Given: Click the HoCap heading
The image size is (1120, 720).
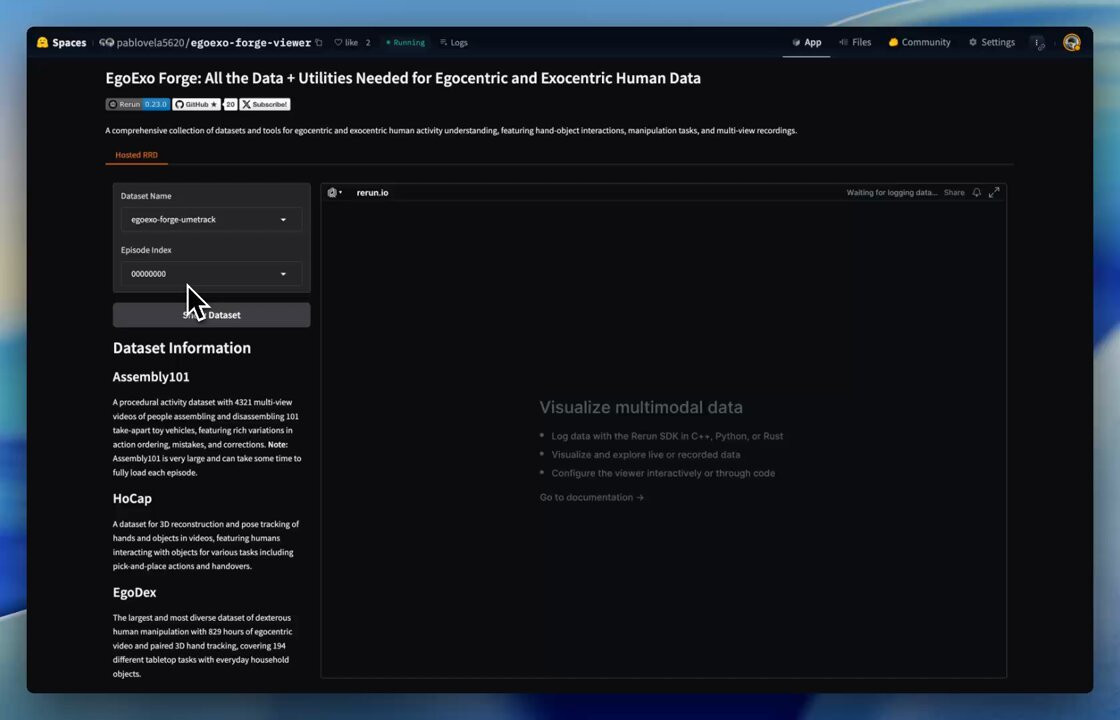Looking at the screenshot, I should tap(132, 499).
